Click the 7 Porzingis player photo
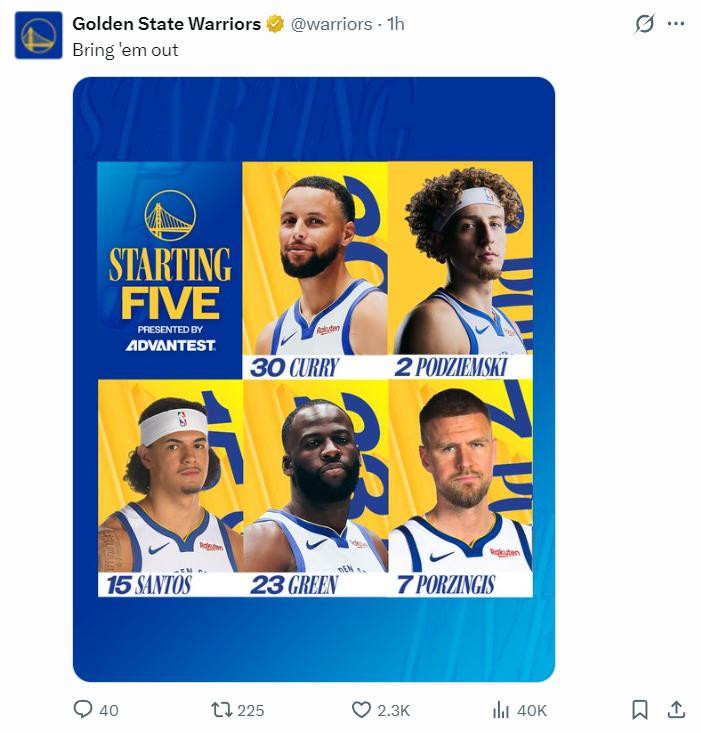Image resolution: width=701 pixels, height=733 pixels. (460, 485)
